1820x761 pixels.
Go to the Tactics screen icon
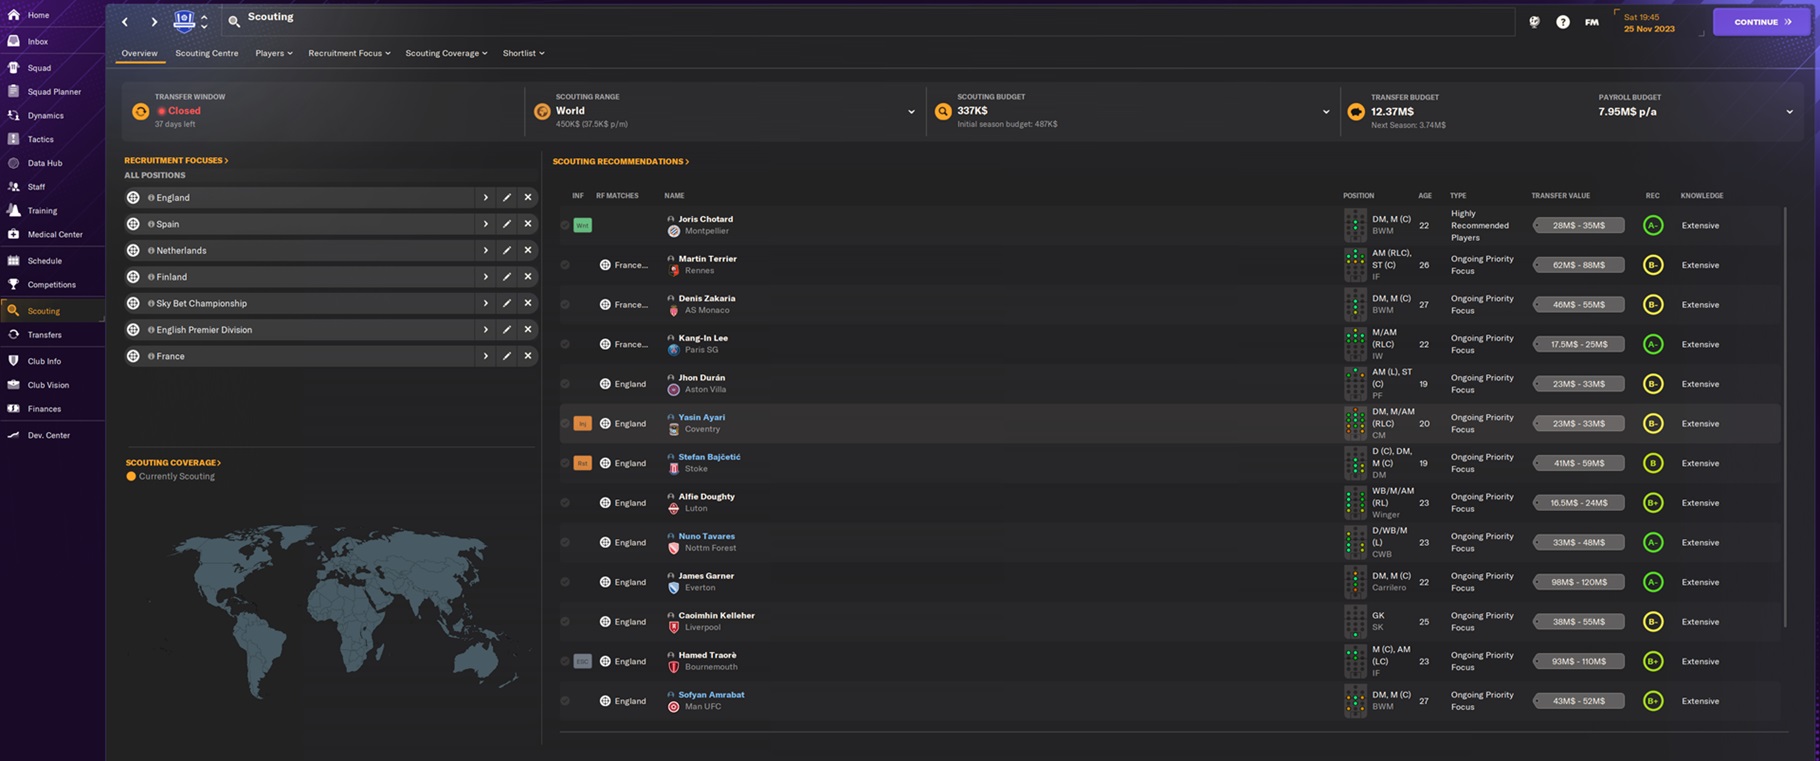click(14, 139)
